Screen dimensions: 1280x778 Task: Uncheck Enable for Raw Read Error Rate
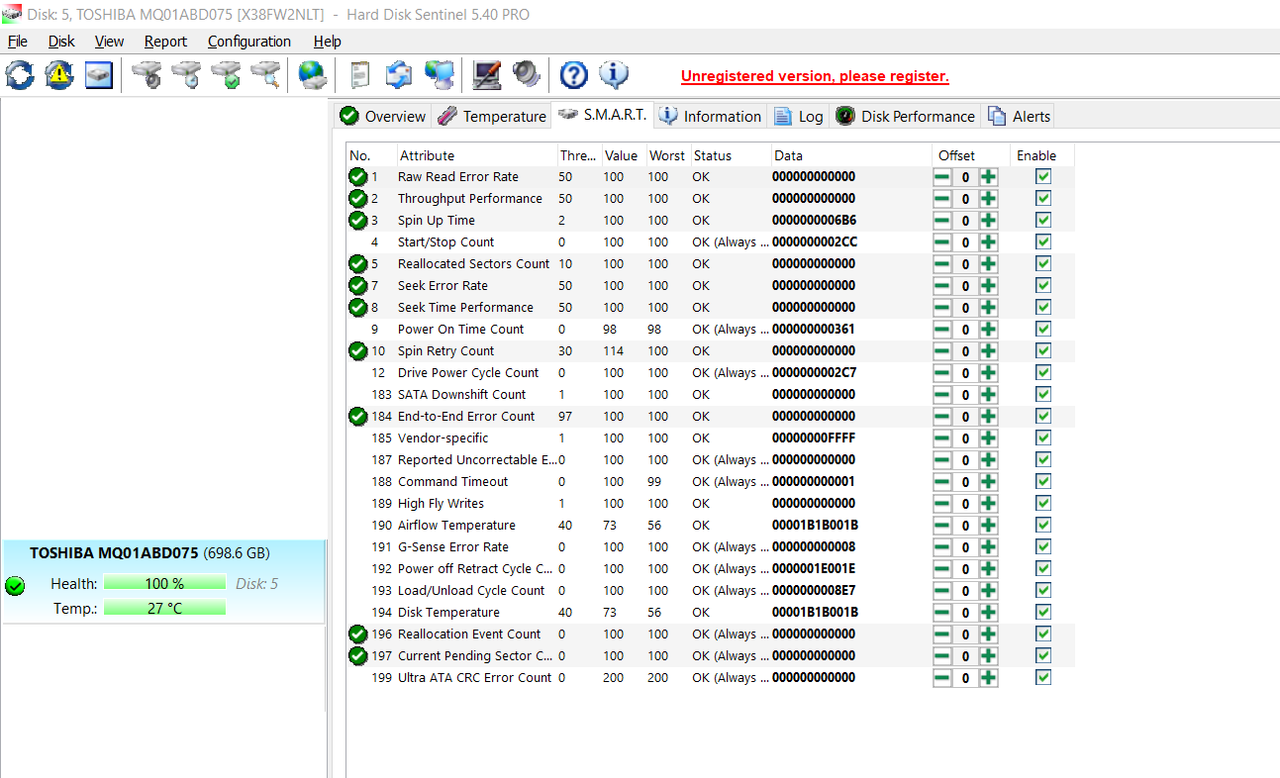tap(1043, 176)
